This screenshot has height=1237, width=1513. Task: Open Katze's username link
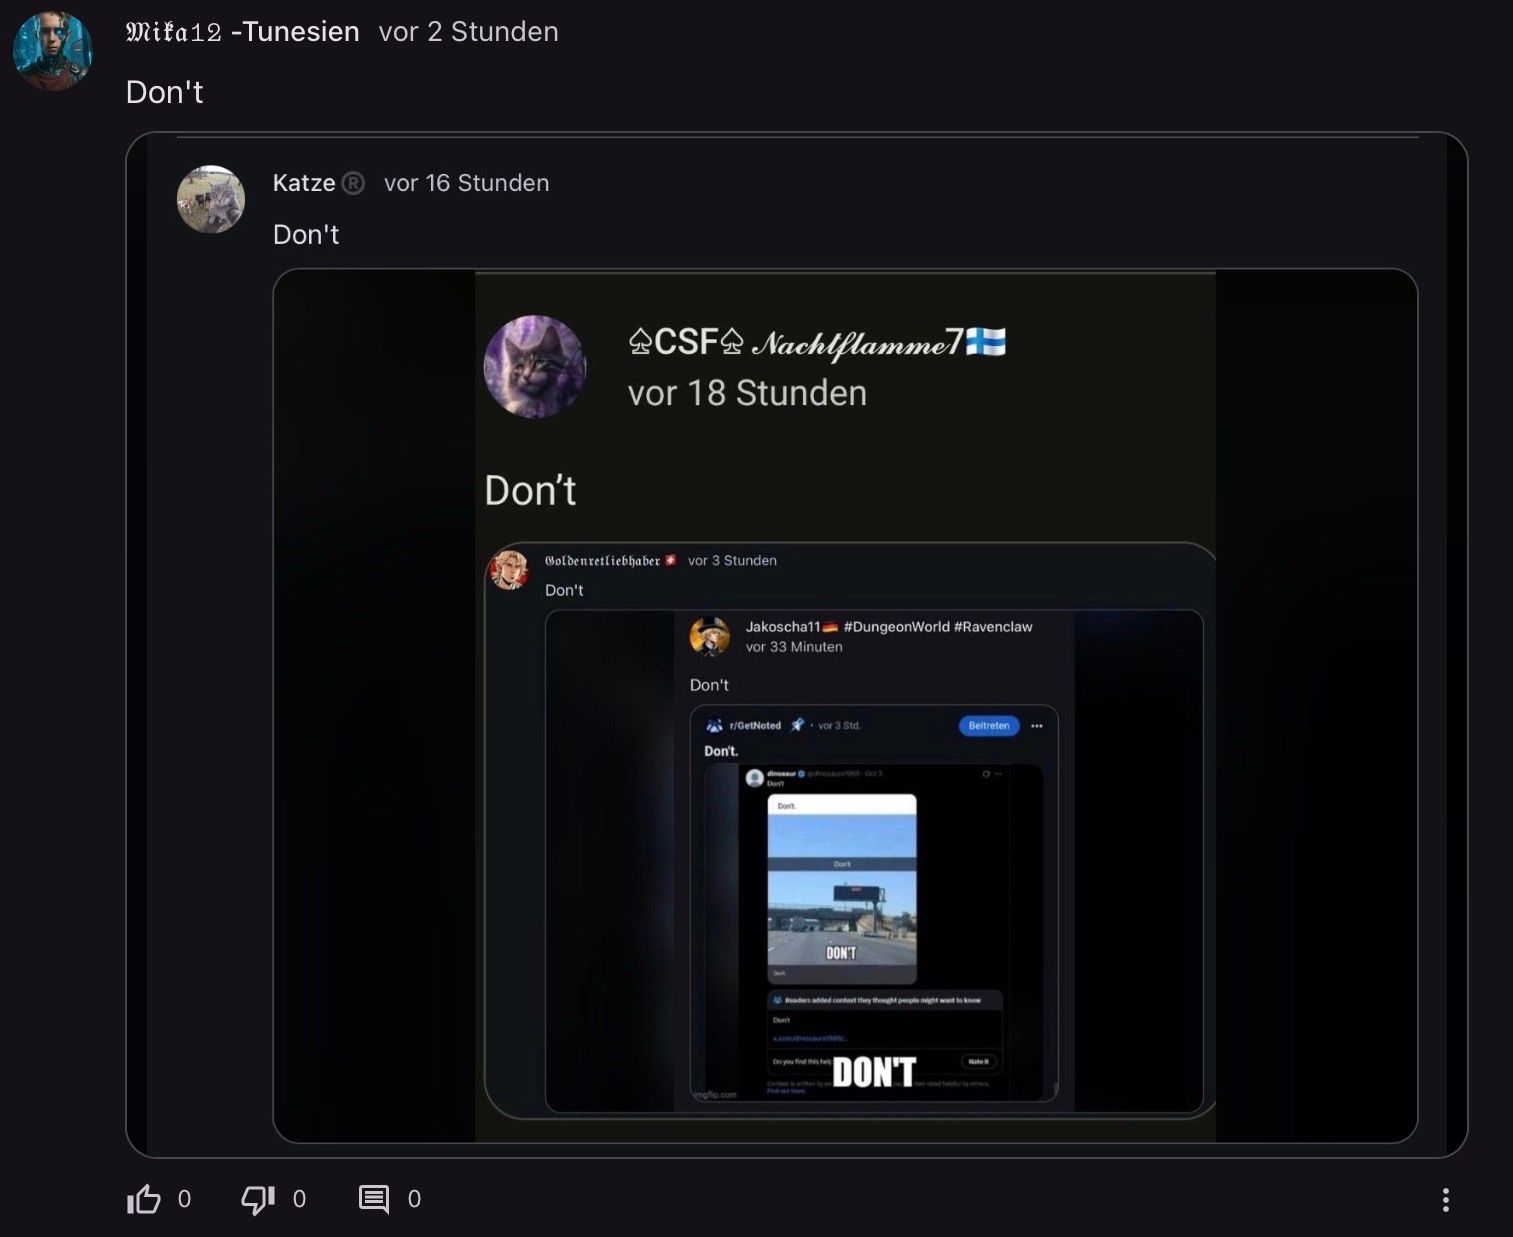pos(304,183)
